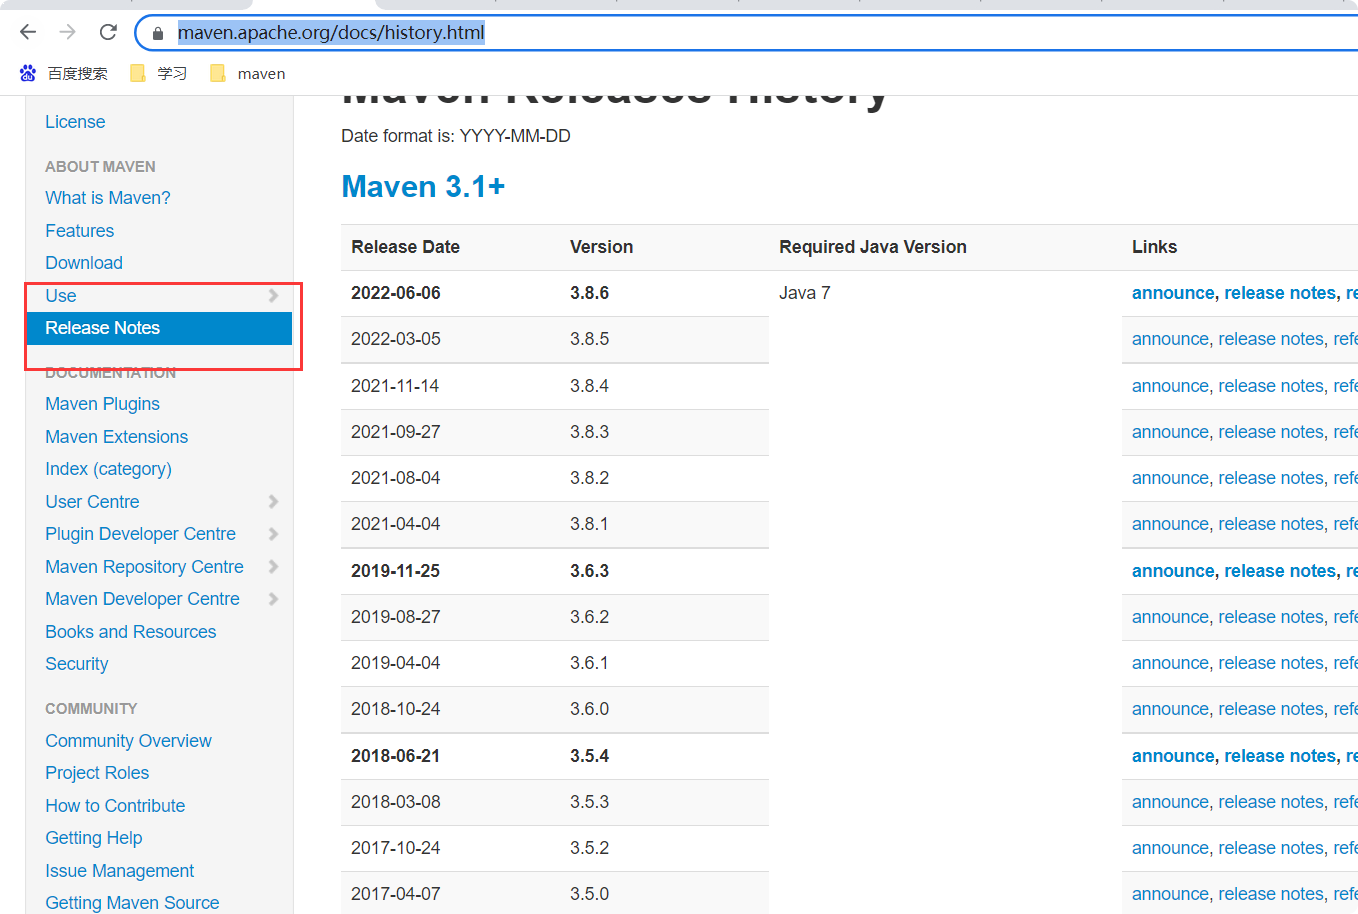Open the Community Overview link
The height and width of the screenshot is (914, 1358).
point(128,741)
